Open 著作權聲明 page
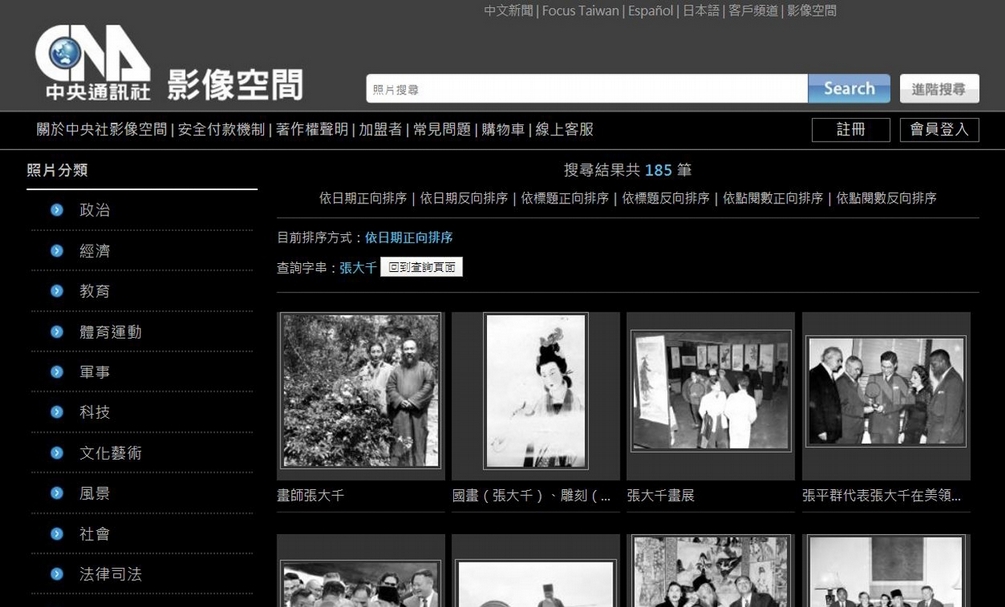The image size is (1005, 607). click(x=312, y=129)
